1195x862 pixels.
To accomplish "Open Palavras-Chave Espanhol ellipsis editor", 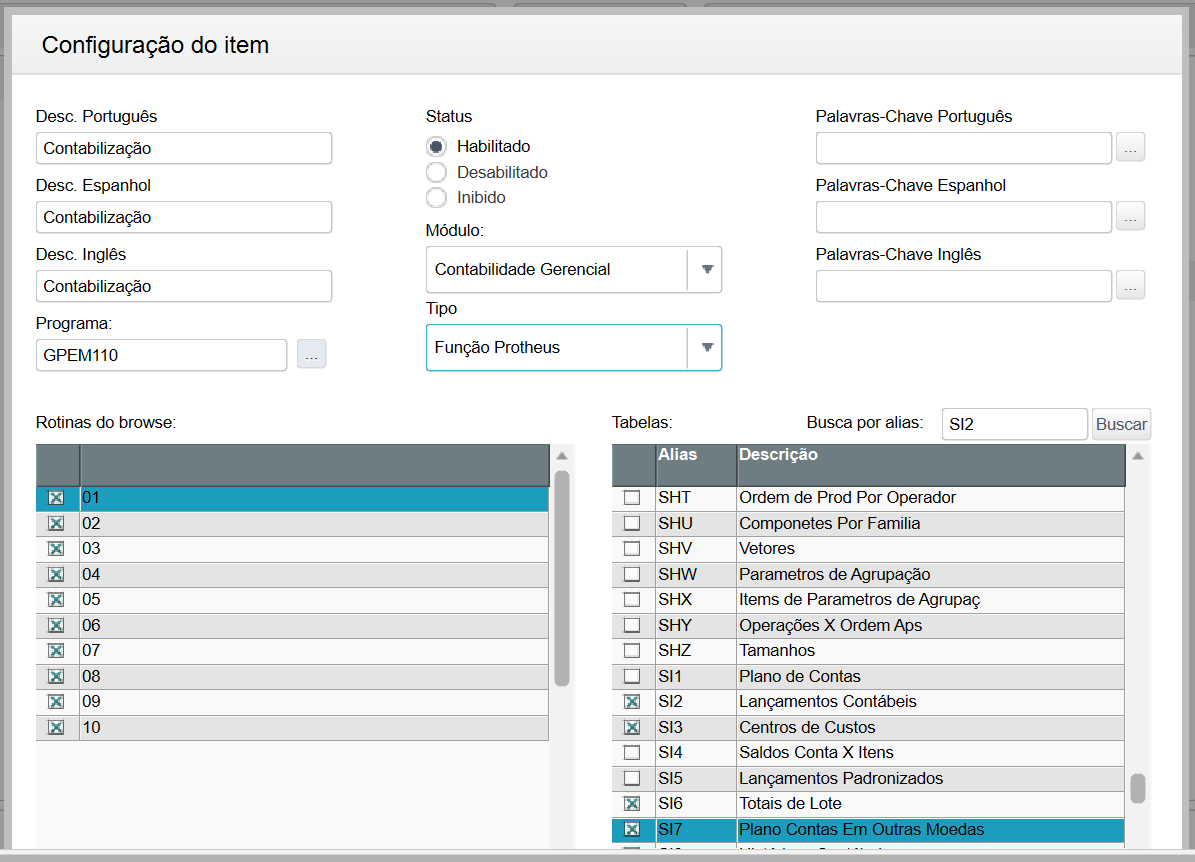I will pos(1130,216).
